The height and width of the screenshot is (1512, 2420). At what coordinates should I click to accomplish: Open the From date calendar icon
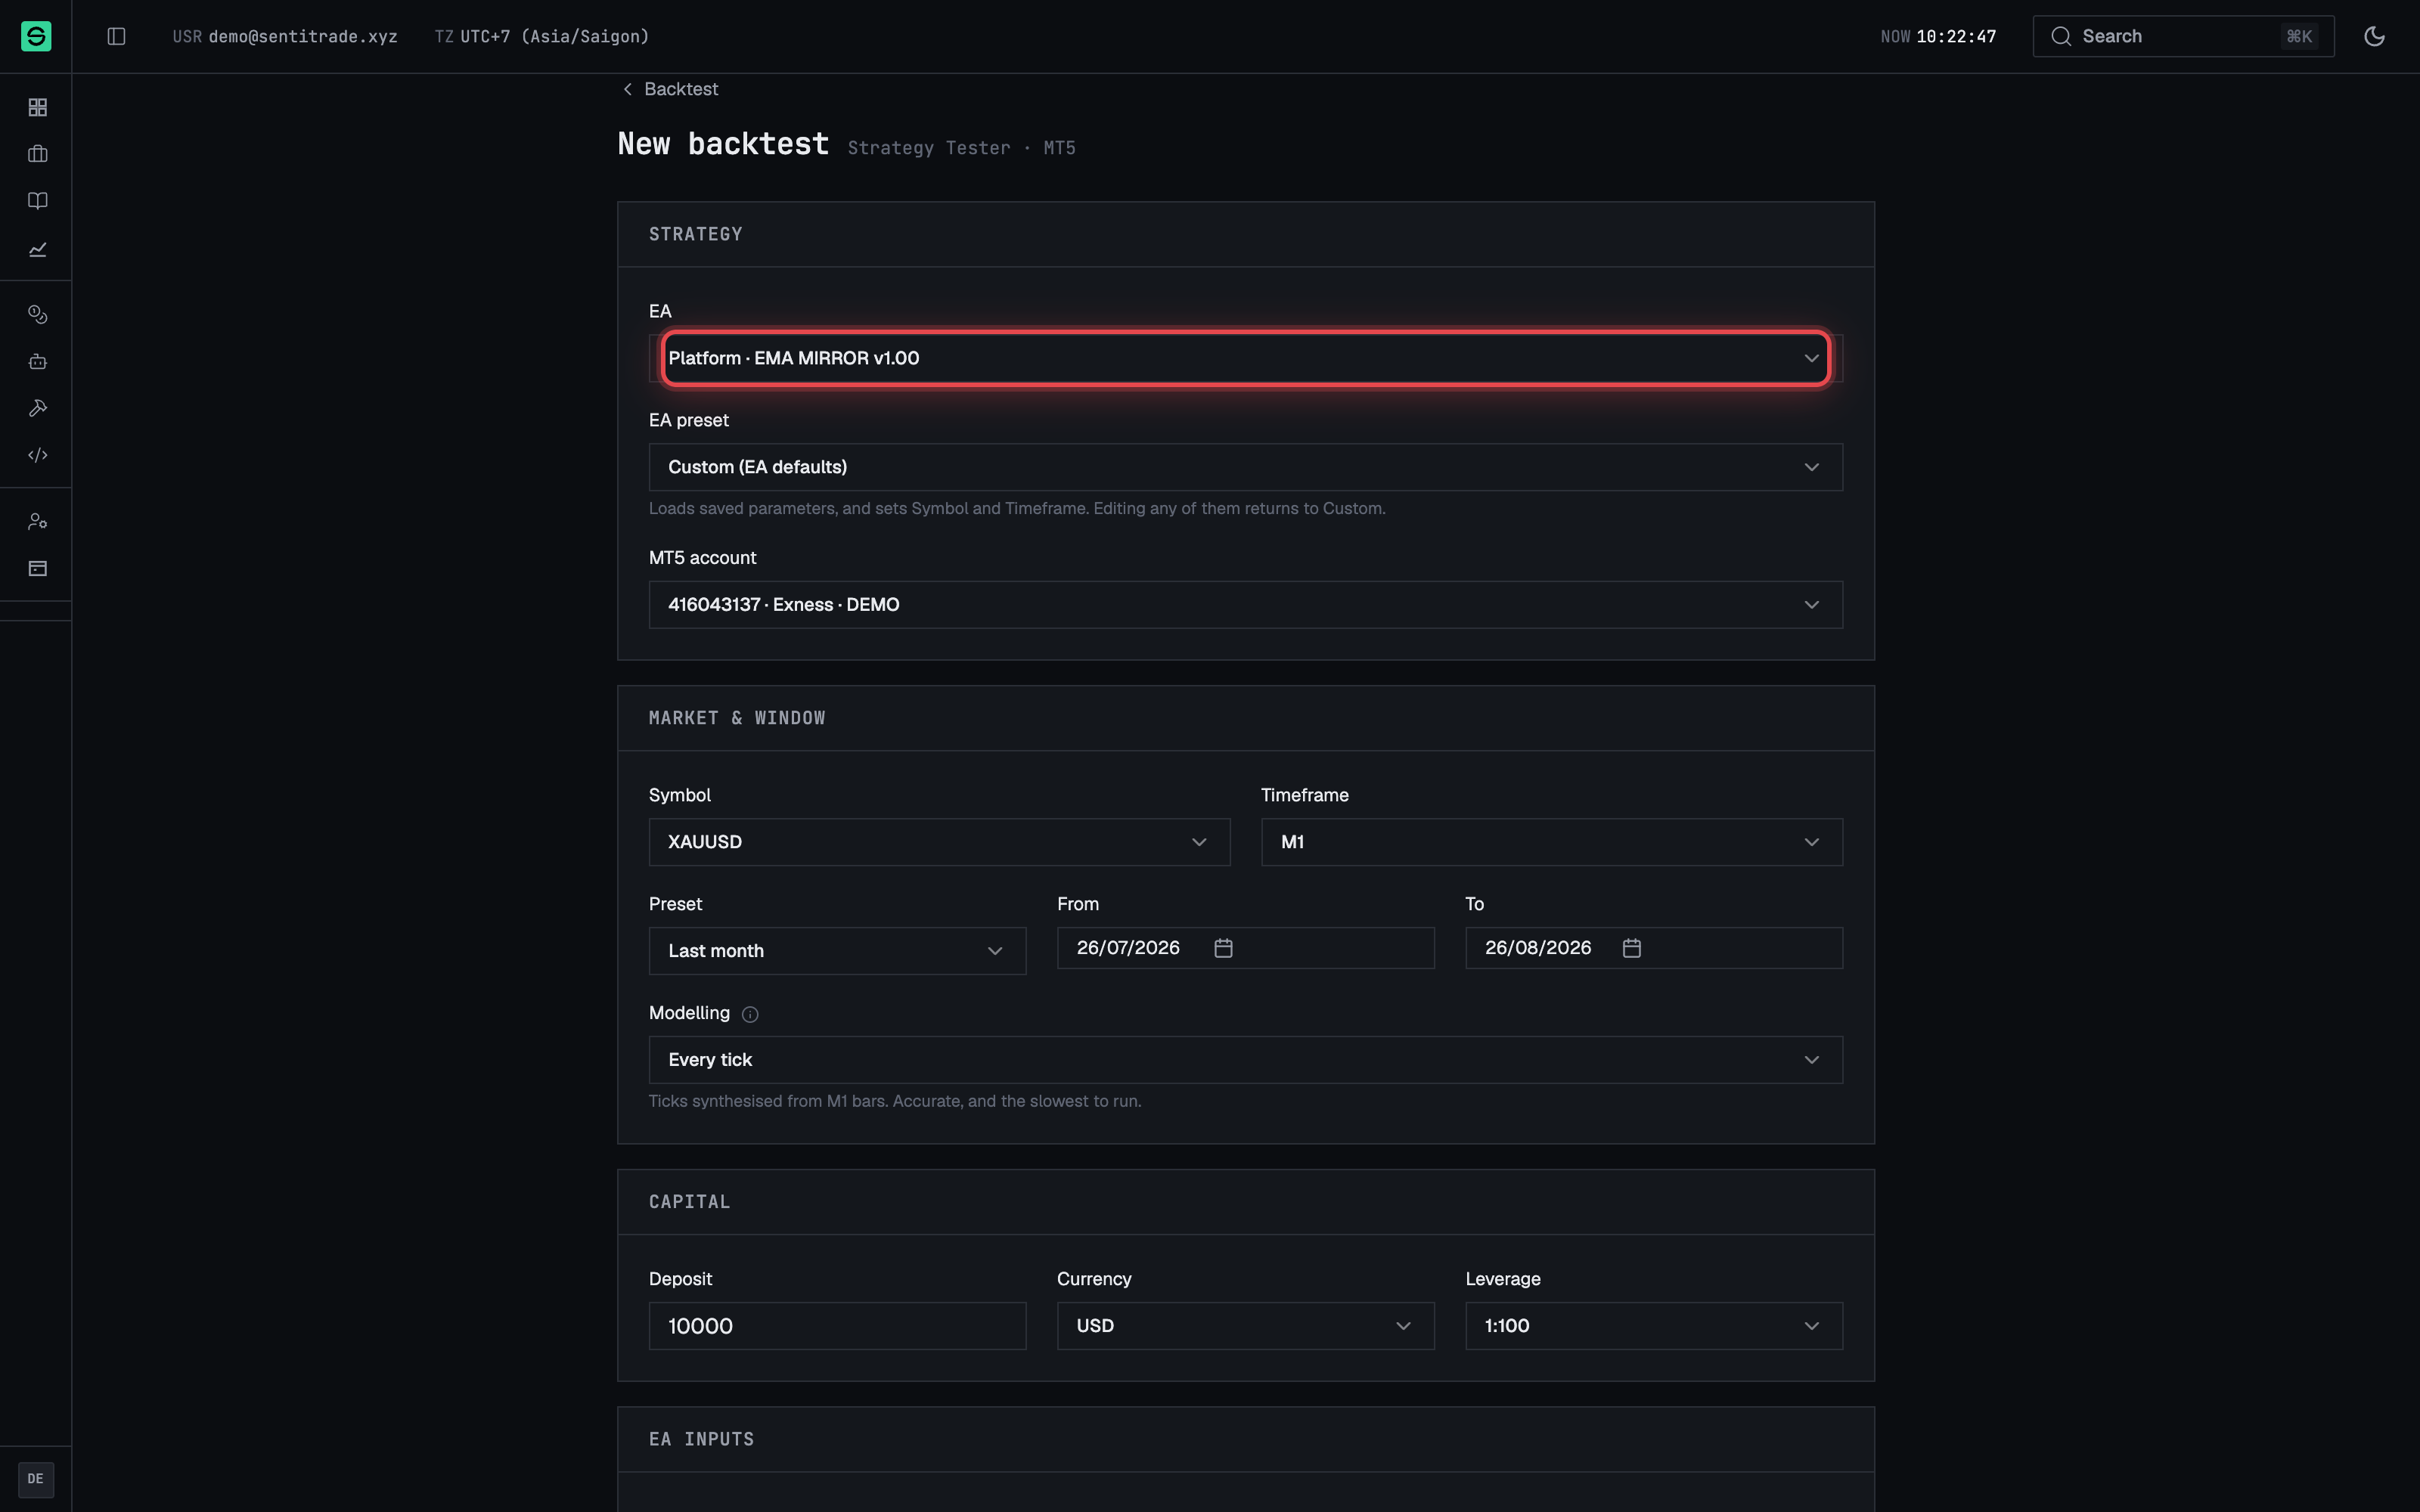click(1223, 948)
